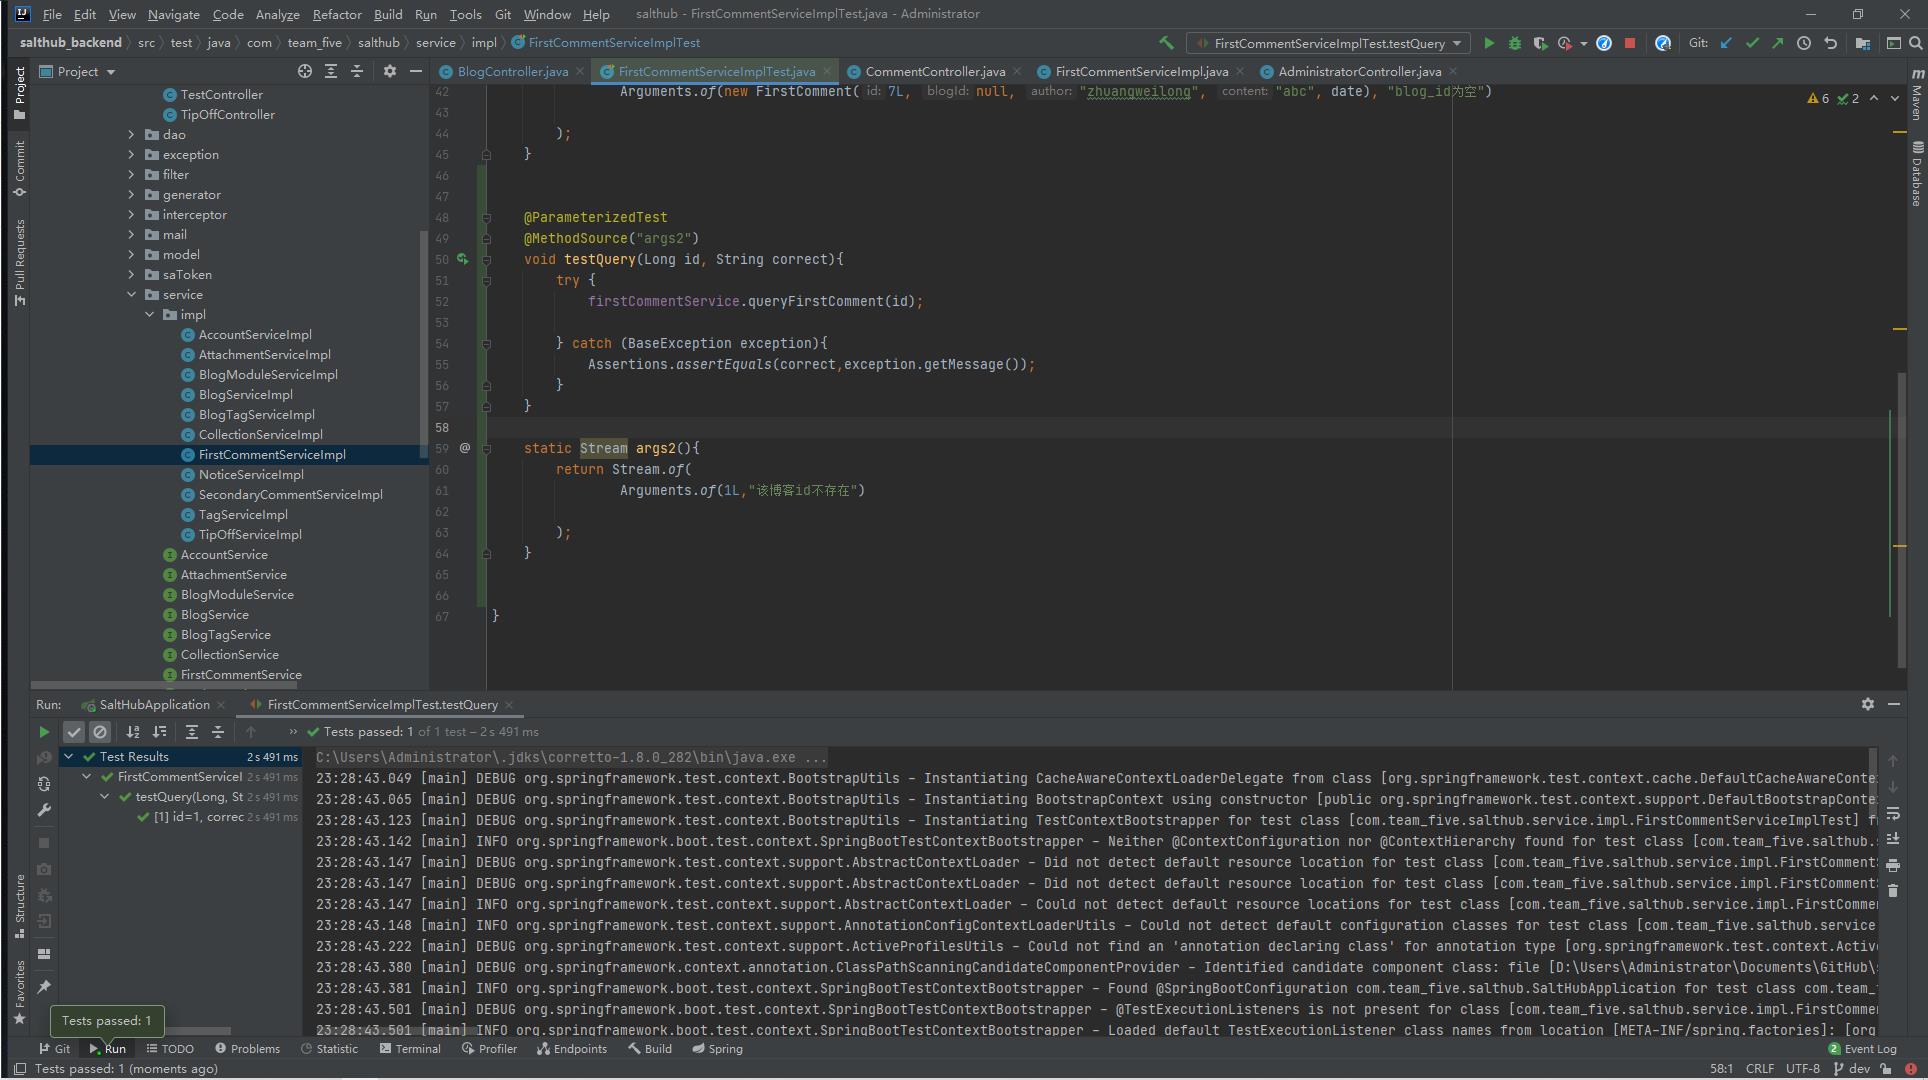Run the selected configuration with the green play icon
This screenshot has height=1080, width=1928.
1489,43
